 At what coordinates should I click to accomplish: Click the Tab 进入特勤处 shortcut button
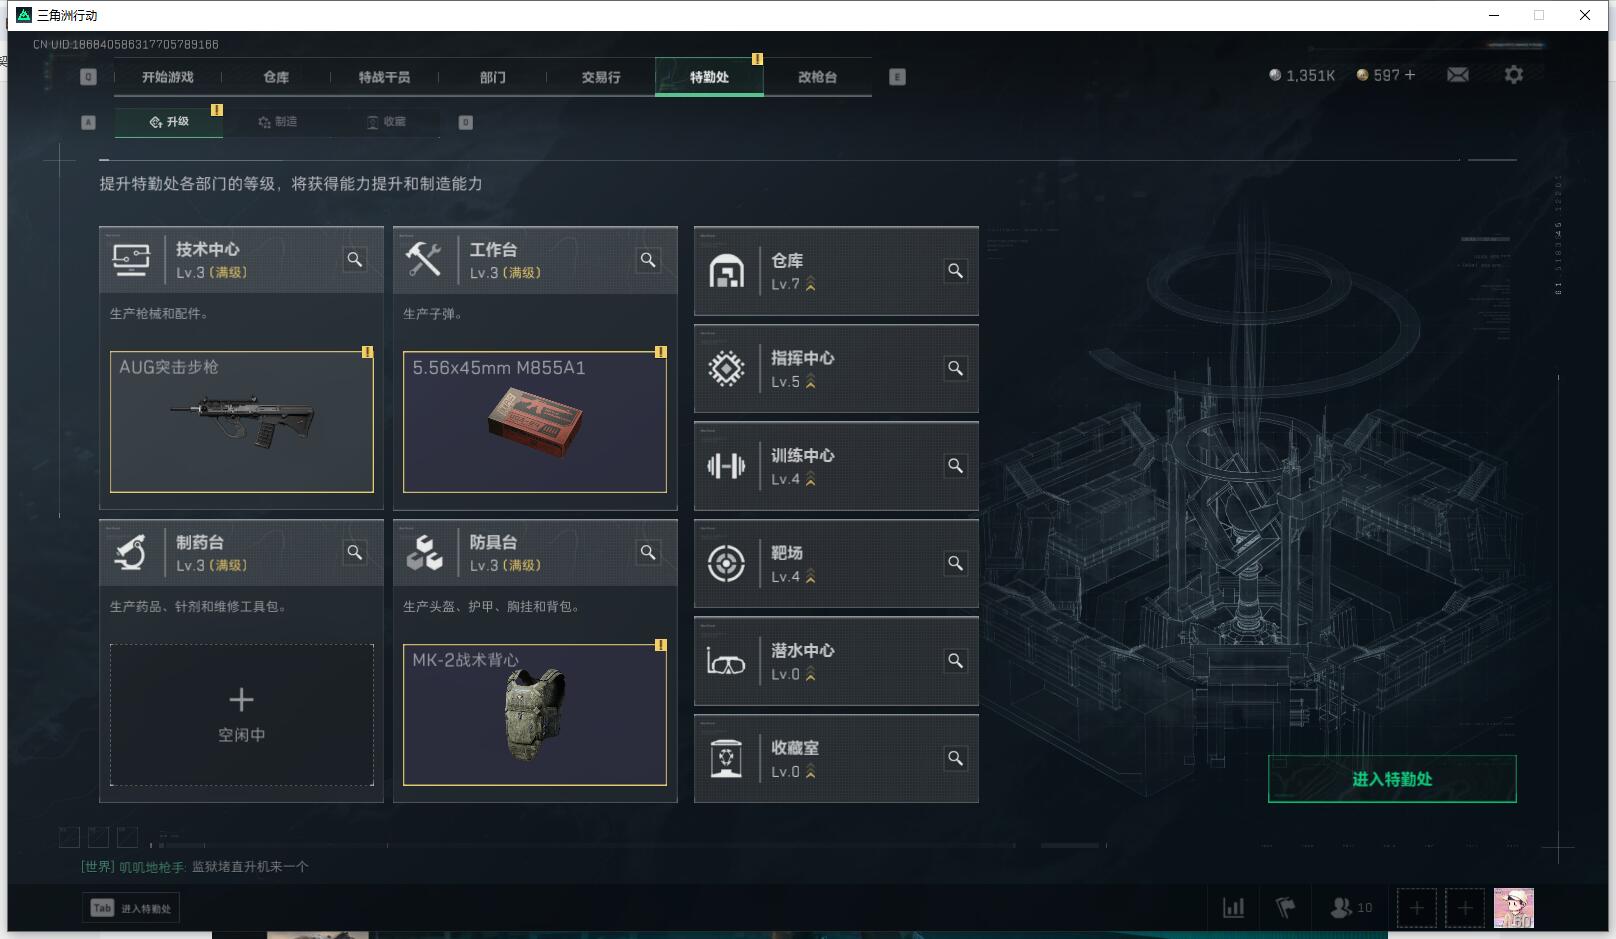click(131, 908)
